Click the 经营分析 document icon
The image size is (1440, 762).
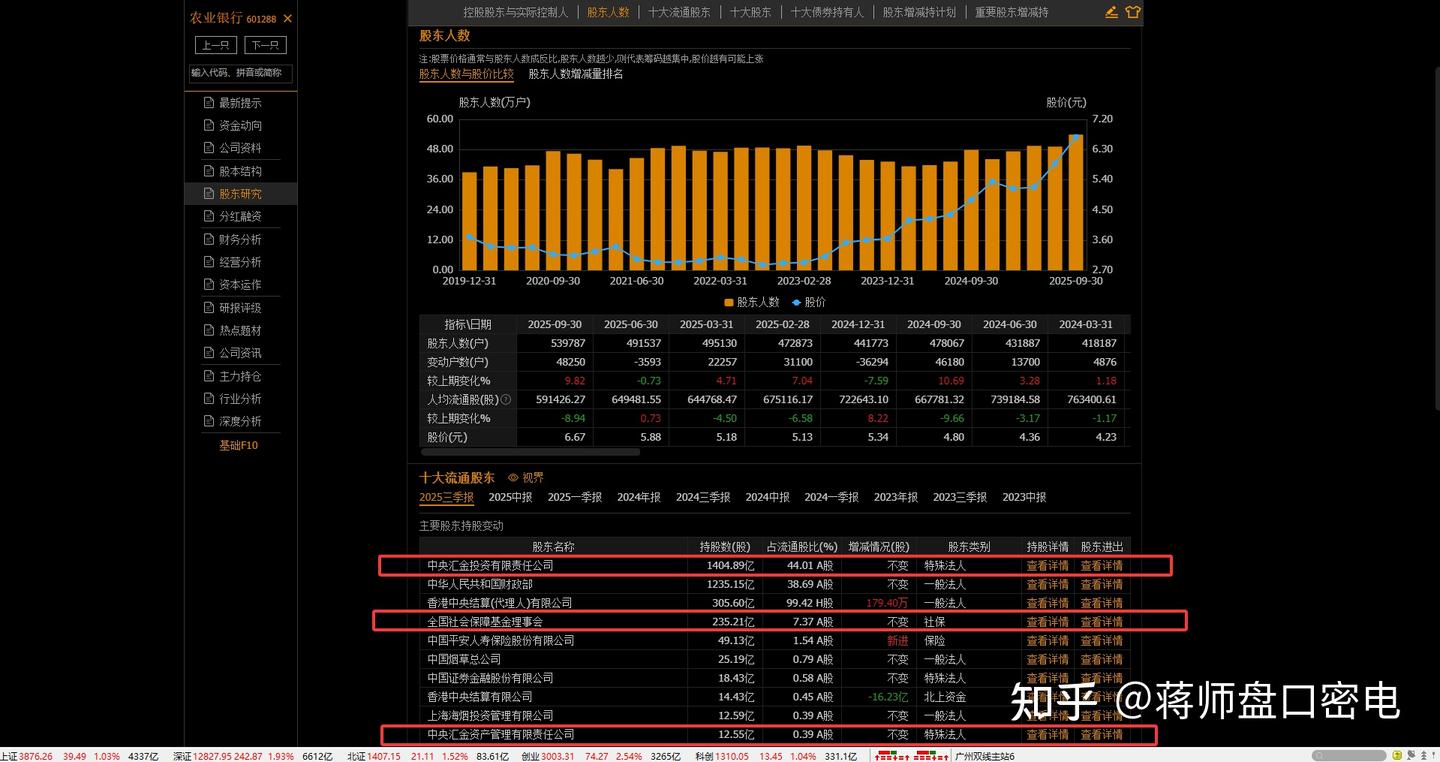(209, 262)
